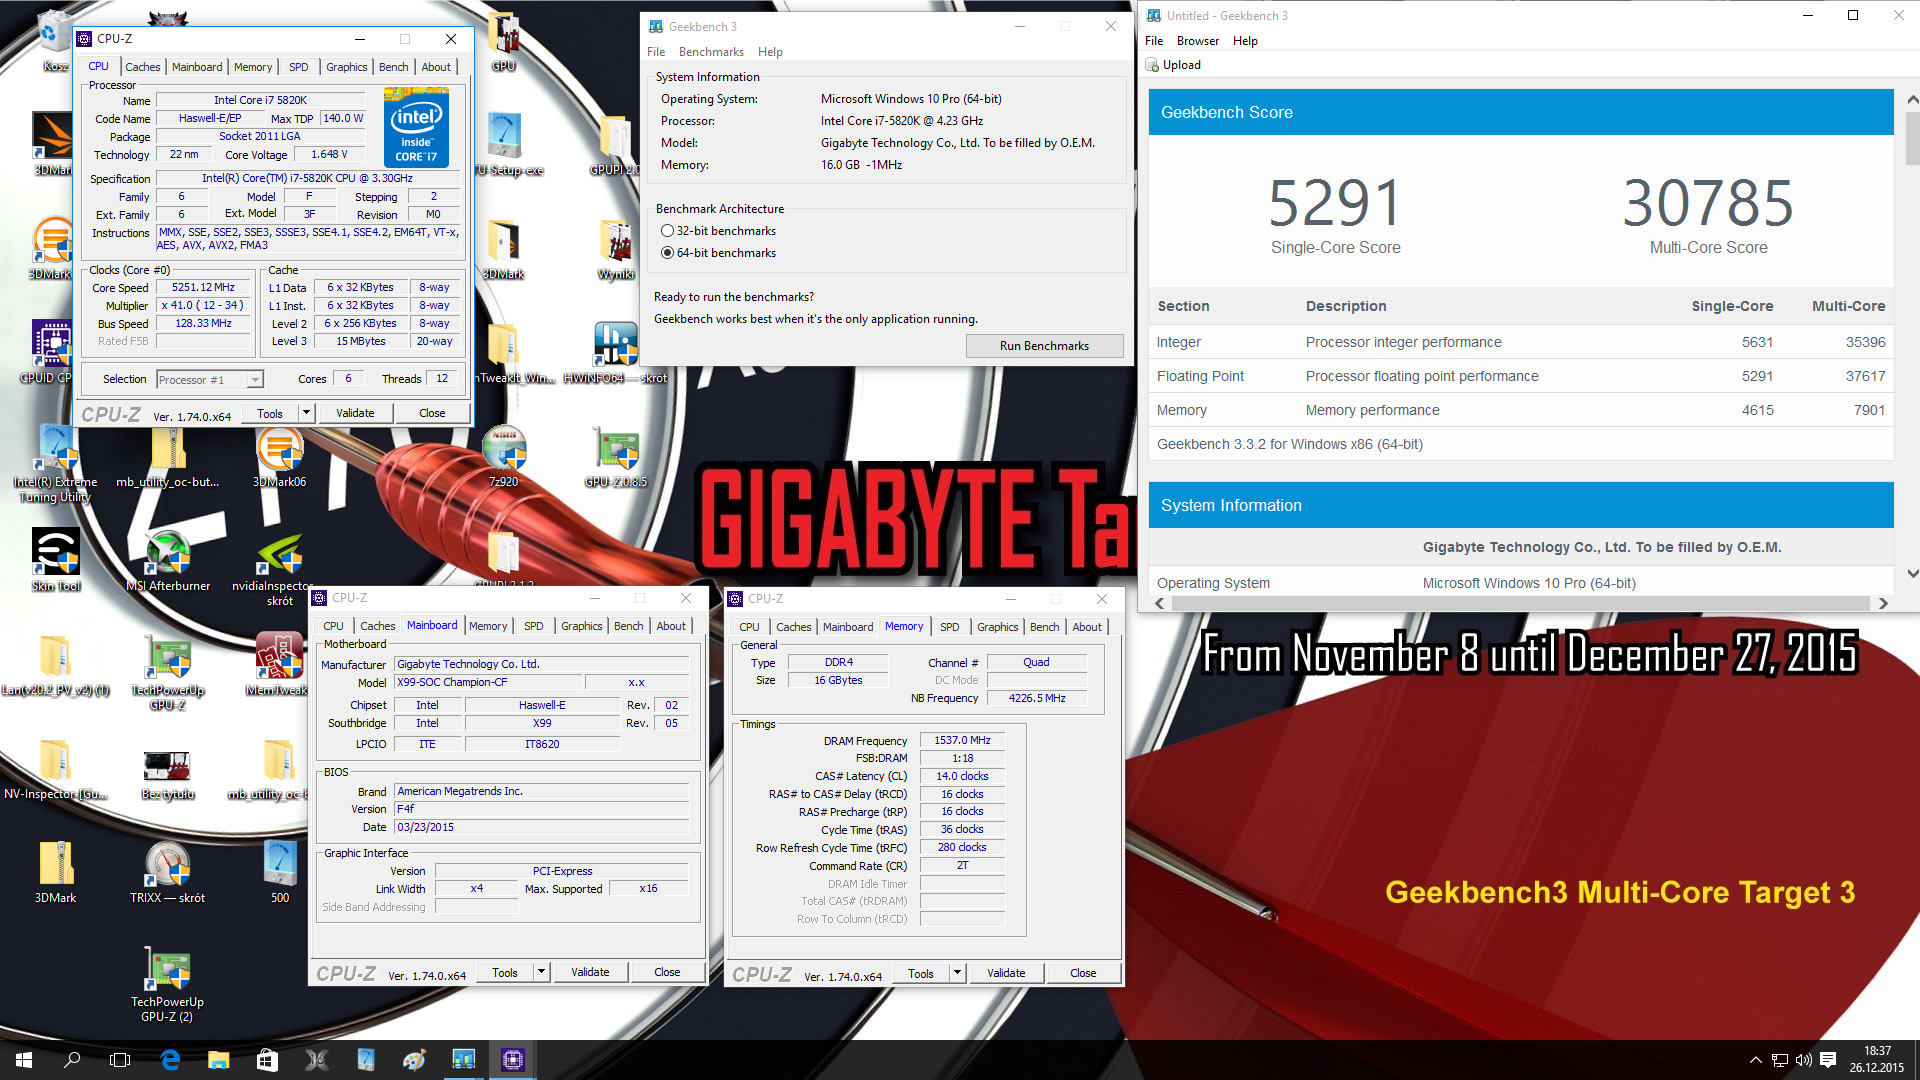Open the Windows Start menu
This screenshot has height=1080, width=1920.
(x=24, y=1060)
